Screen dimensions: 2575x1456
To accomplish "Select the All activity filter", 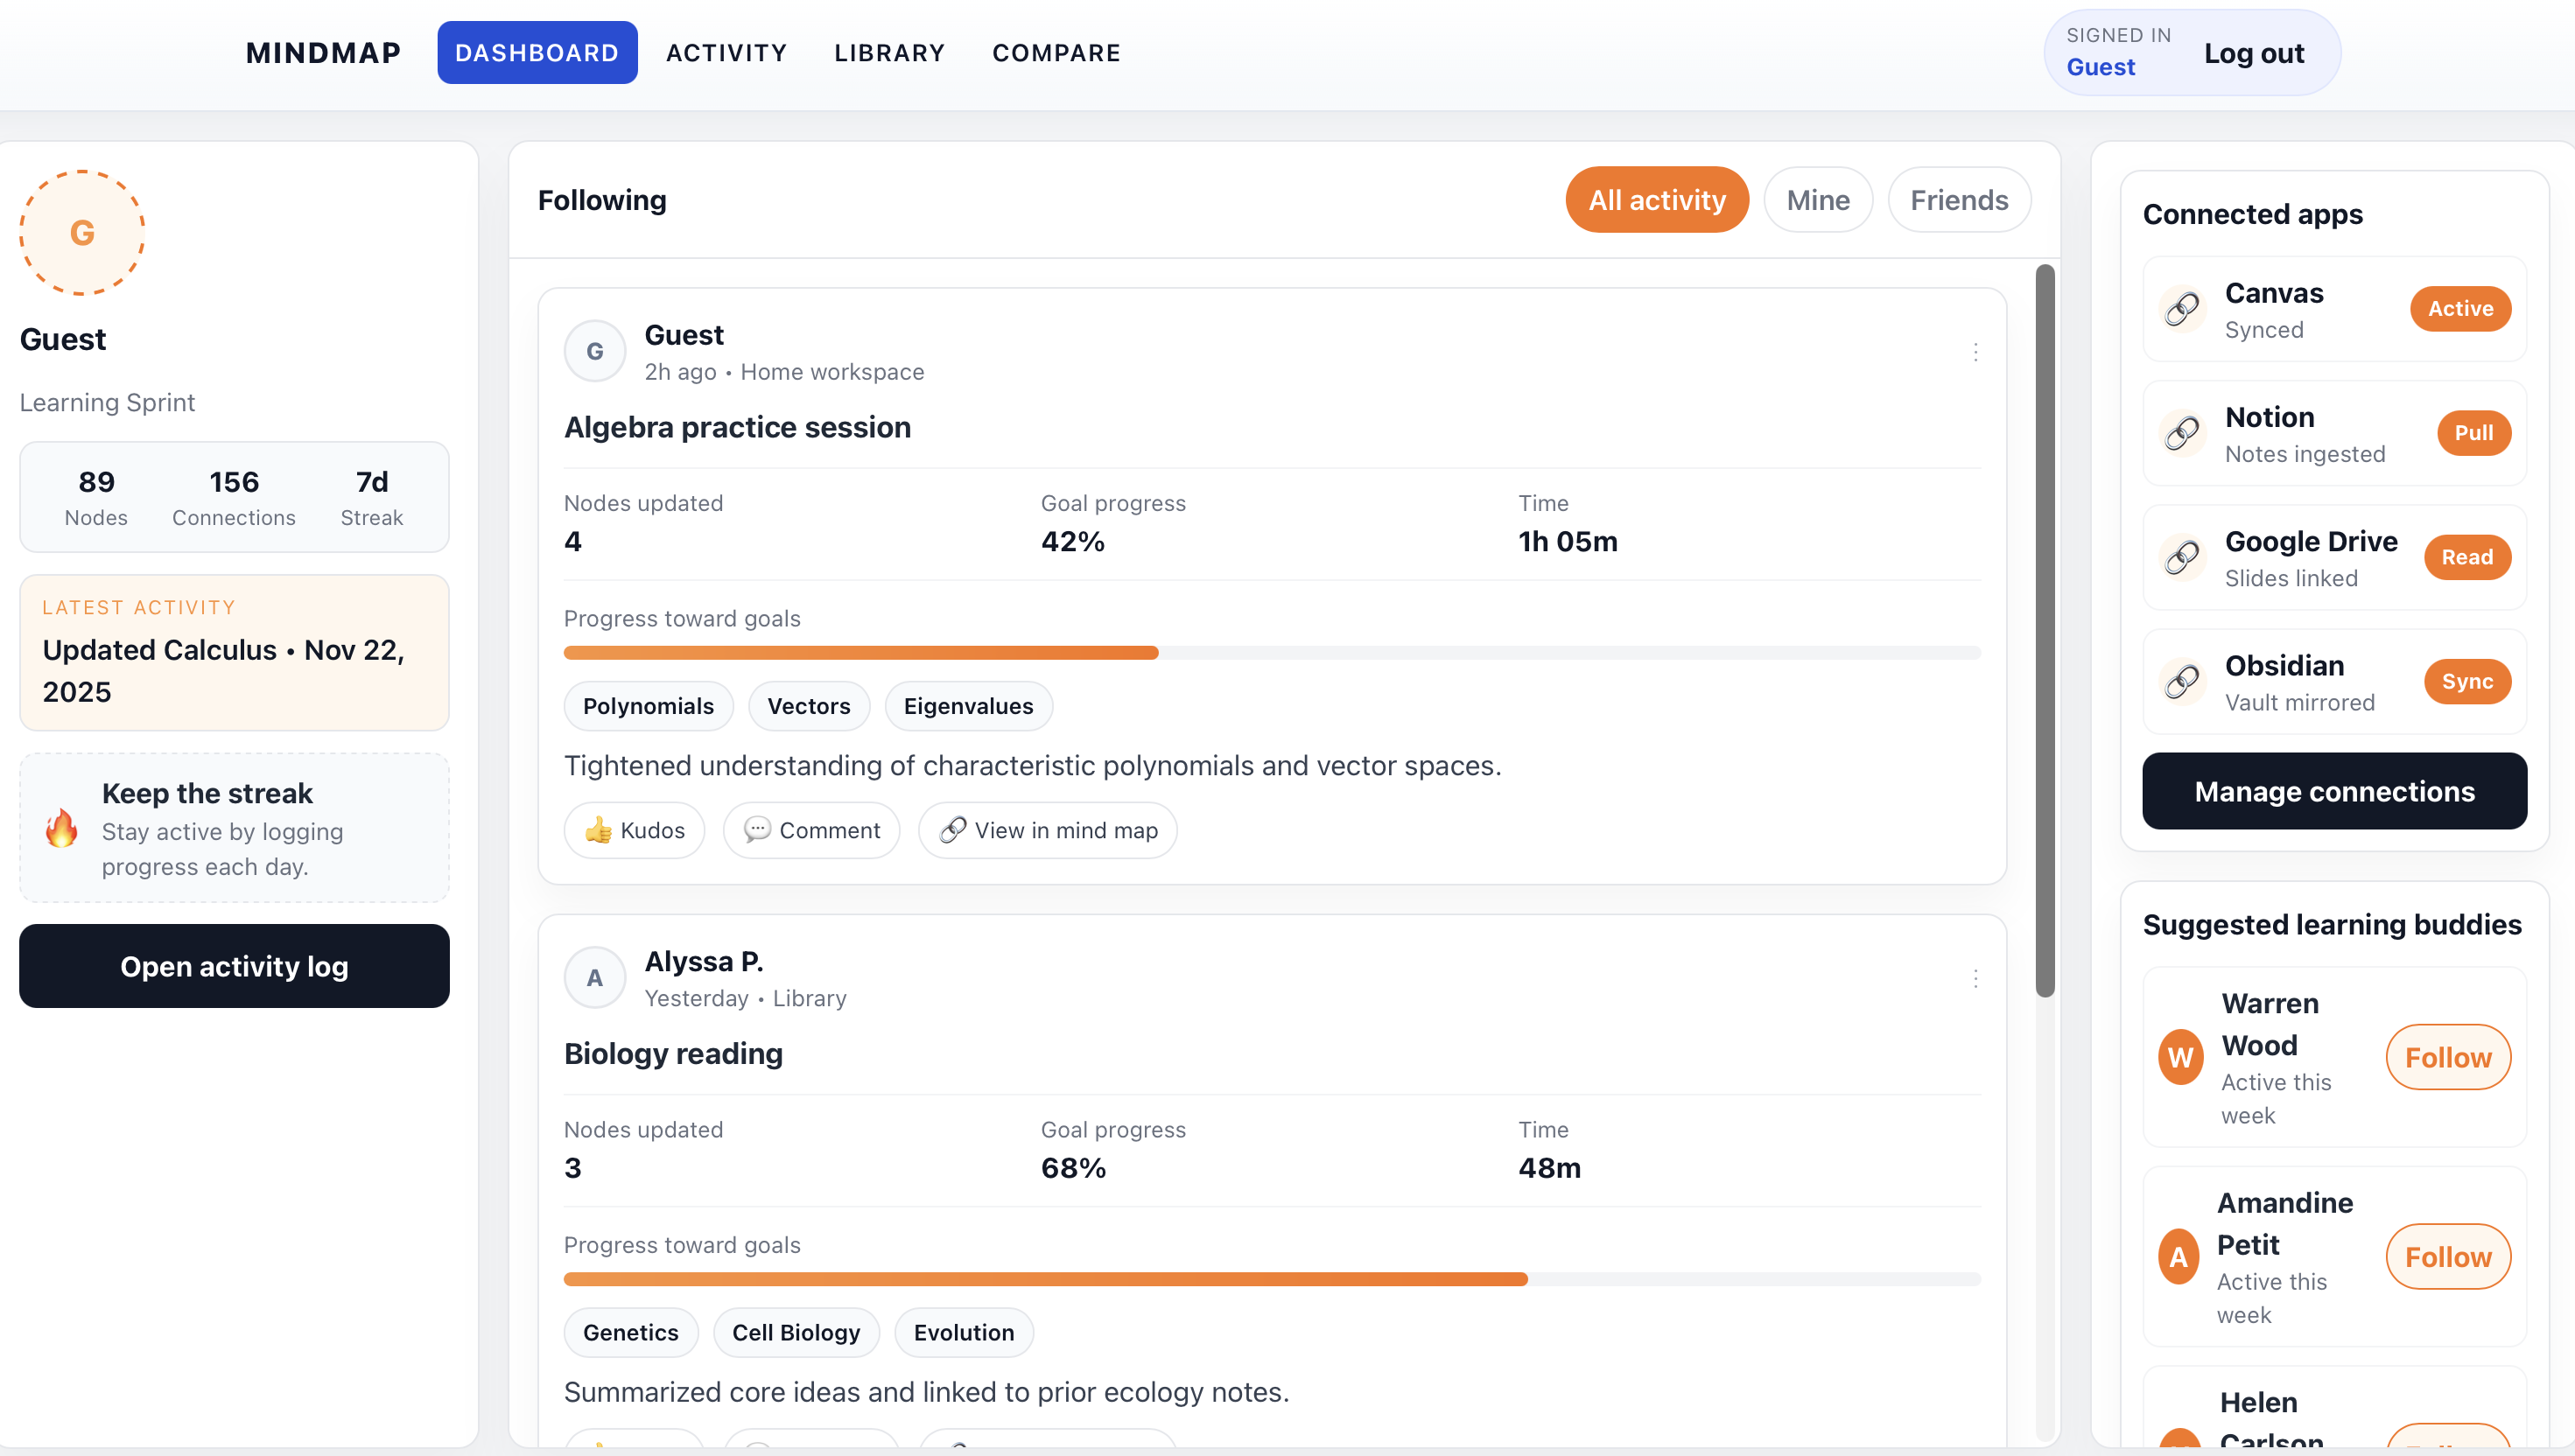I will click(1656, 200).
